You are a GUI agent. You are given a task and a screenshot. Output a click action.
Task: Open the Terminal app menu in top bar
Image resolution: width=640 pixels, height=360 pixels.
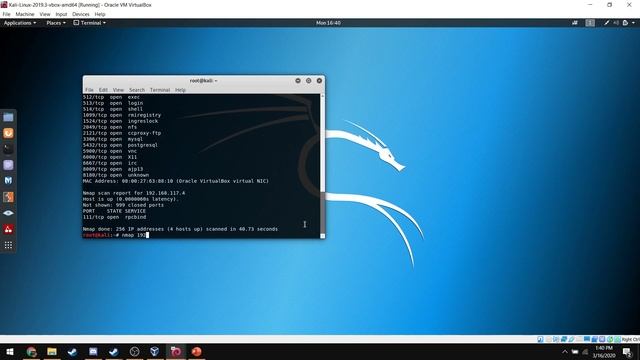click(x=90, y=23)
